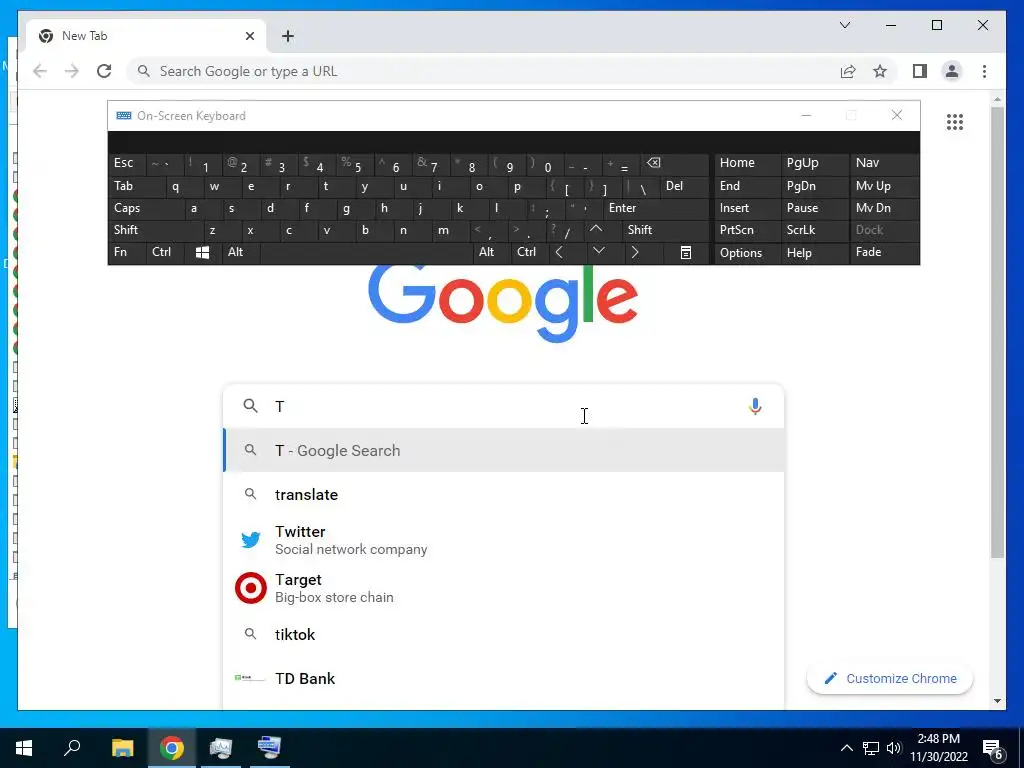Select the 'tiktok' suggestion
Image resolution: width=1024 pixels, height=768 pixels.
[503, 634]
